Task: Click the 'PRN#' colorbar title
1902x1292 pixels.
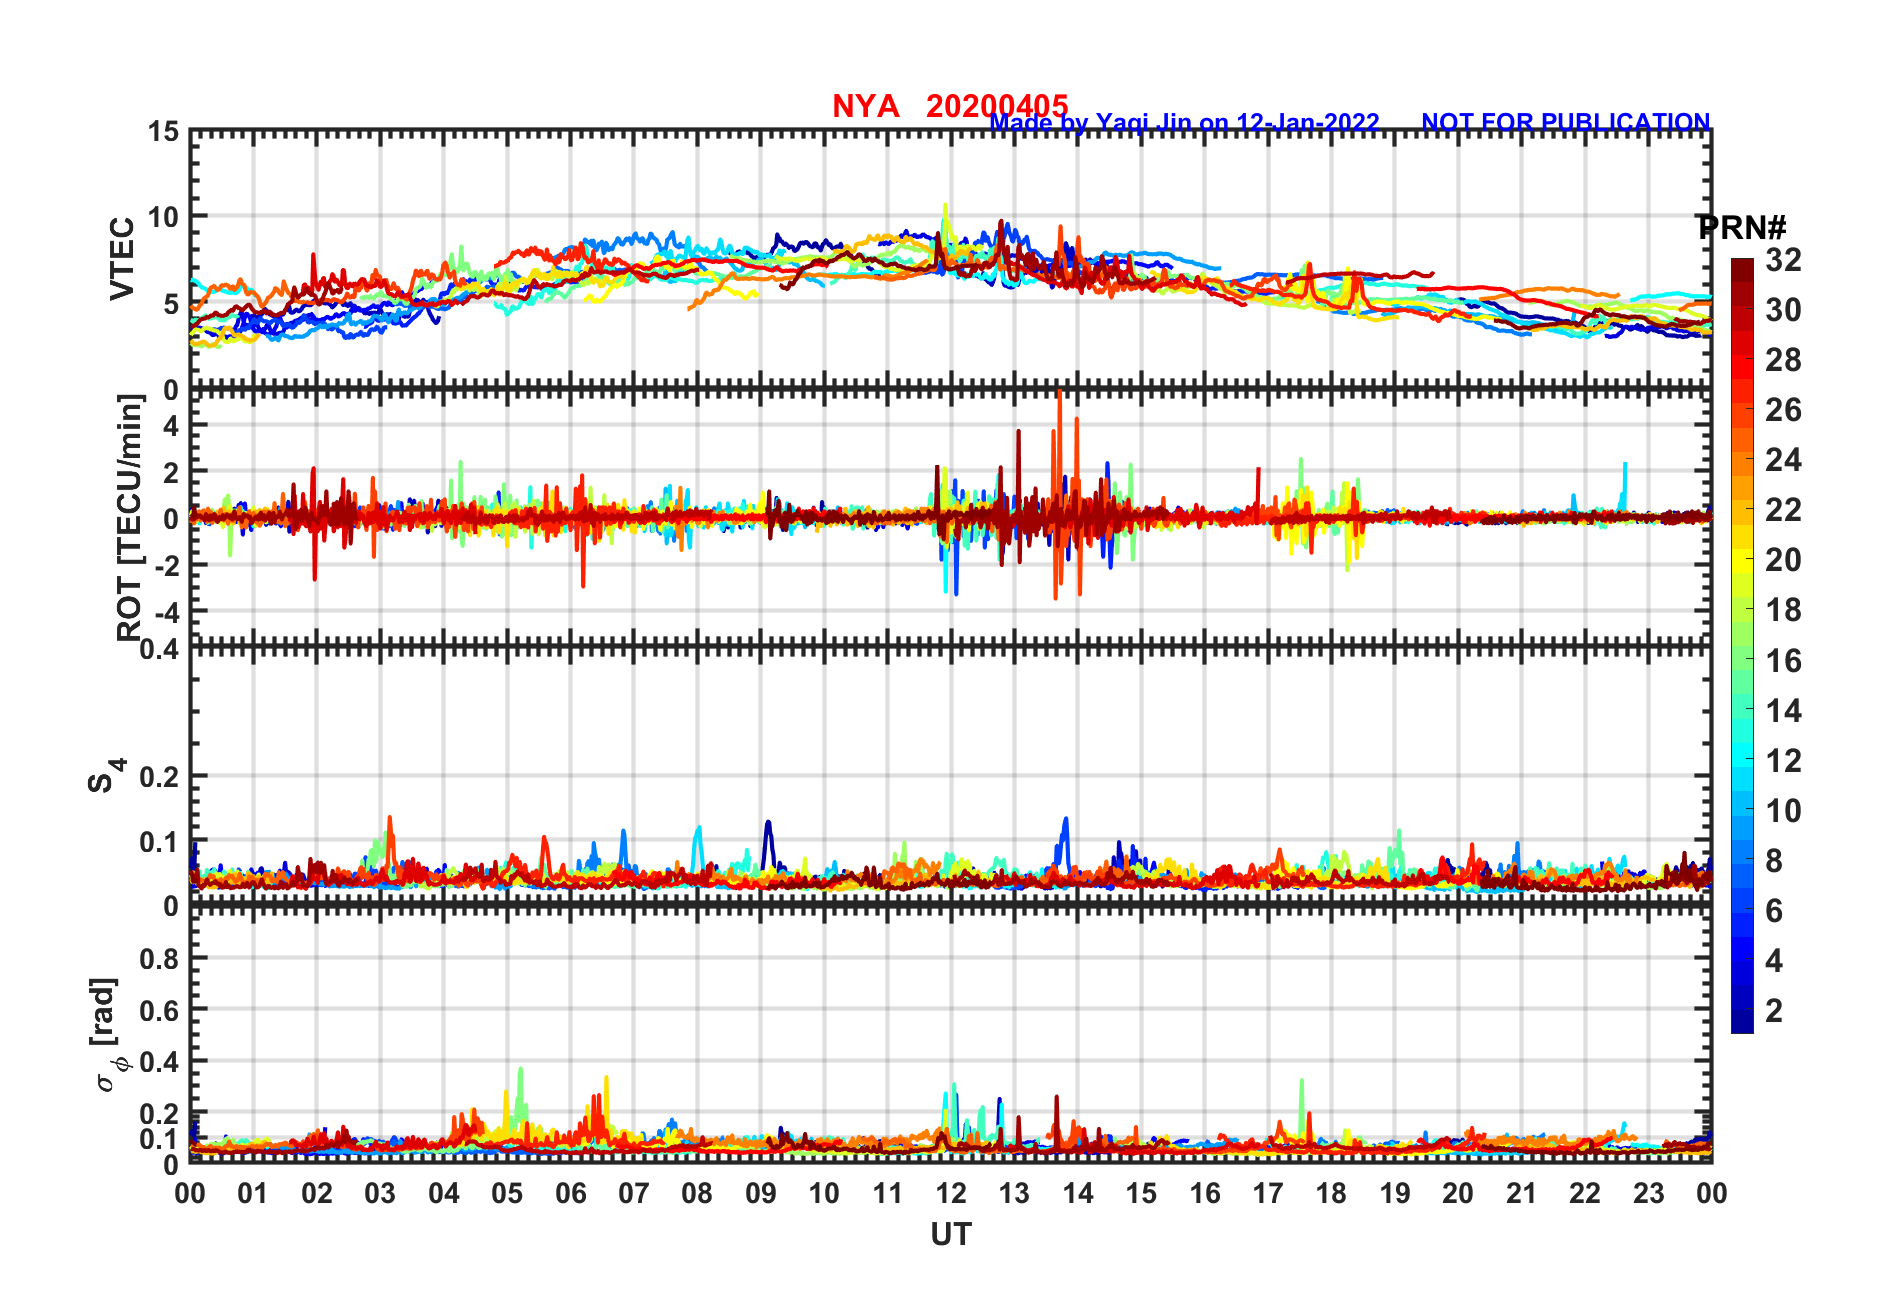Action: (1741, 228)
